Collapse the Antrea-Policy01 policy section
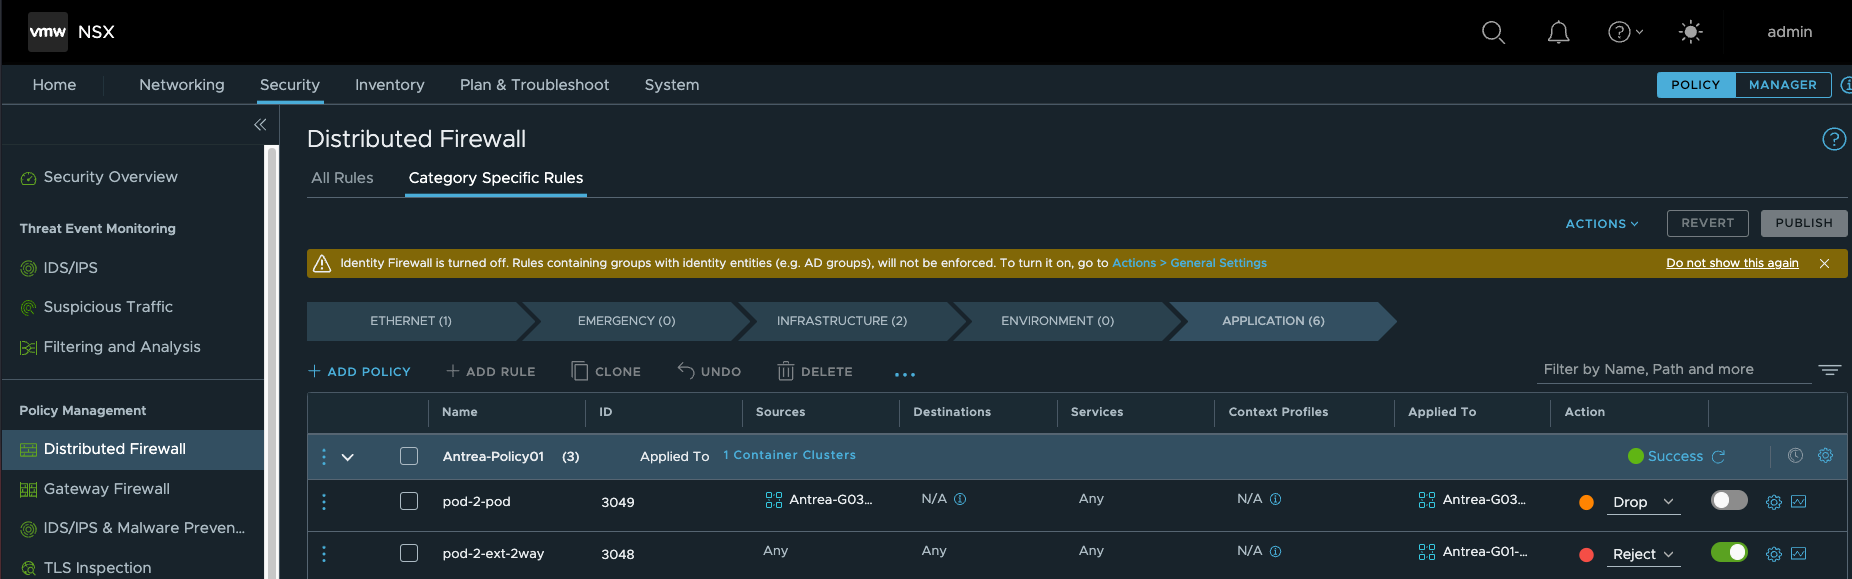1852x579 pixels. click(x=348, y=457)
